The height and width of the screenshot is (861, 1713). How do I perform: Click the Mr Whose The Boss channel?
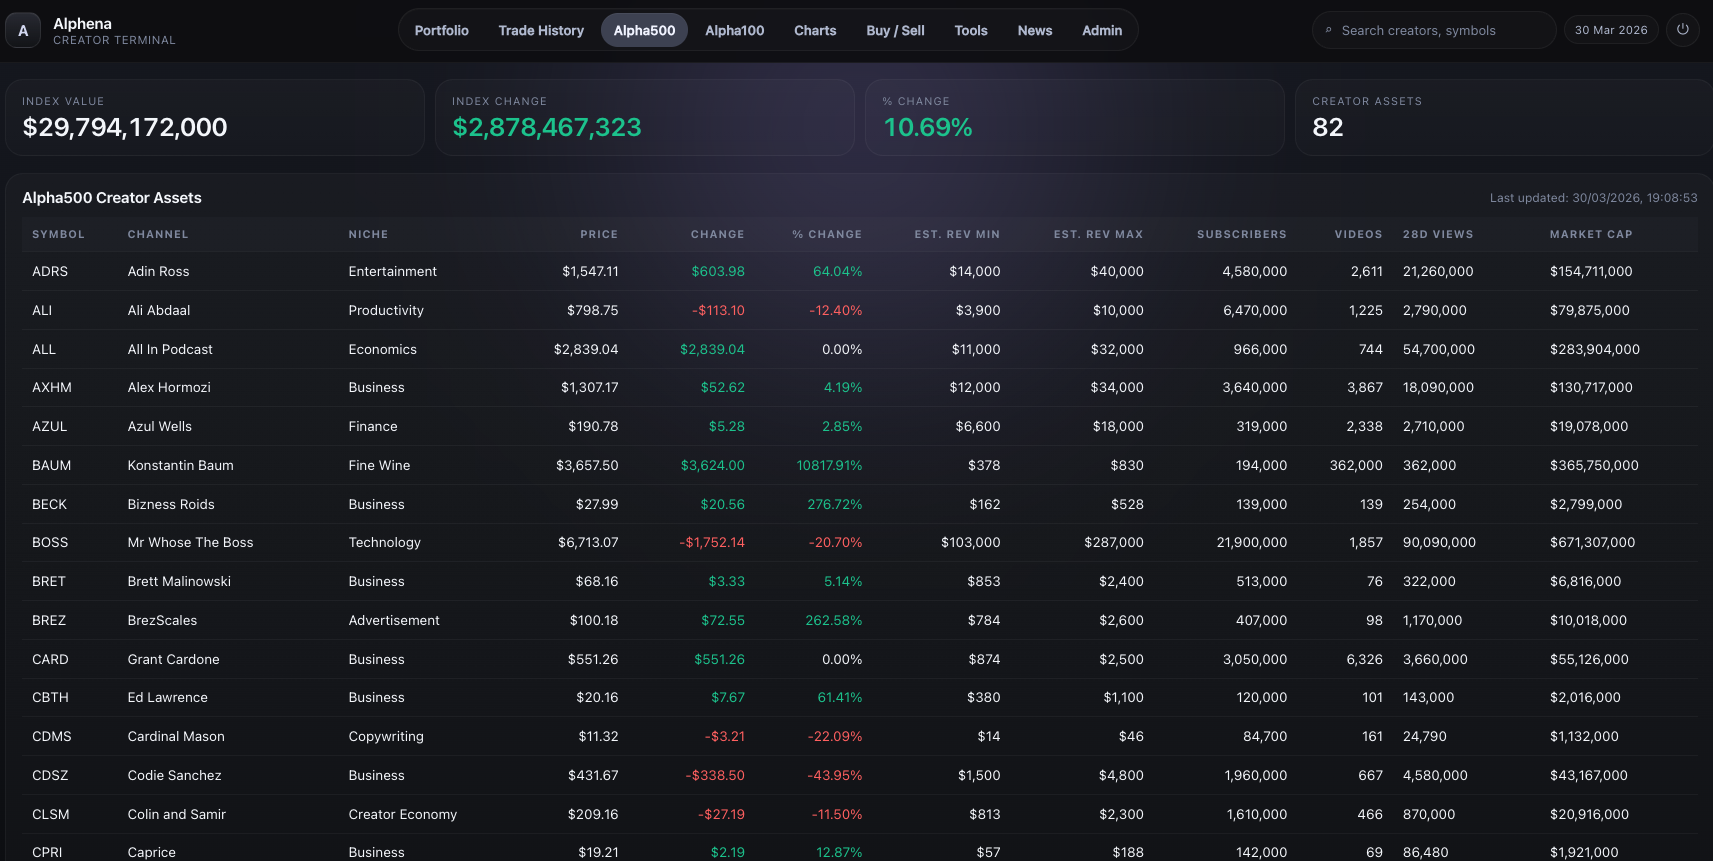point(191,542)
